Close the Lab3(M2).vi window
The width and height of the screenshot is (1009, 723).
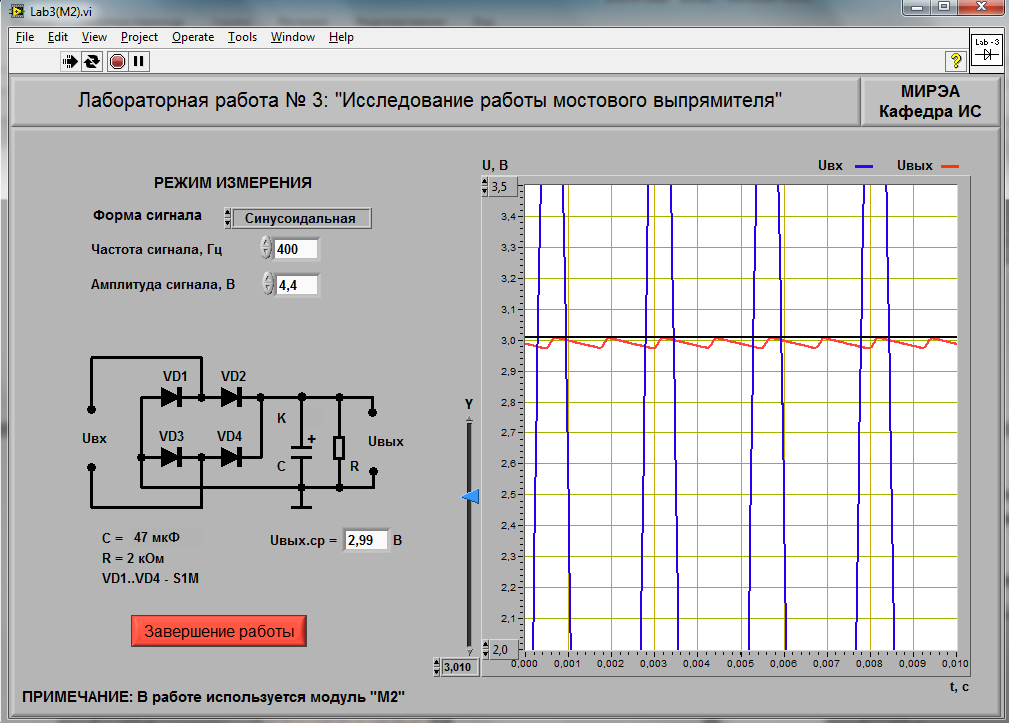pos(981,7)
